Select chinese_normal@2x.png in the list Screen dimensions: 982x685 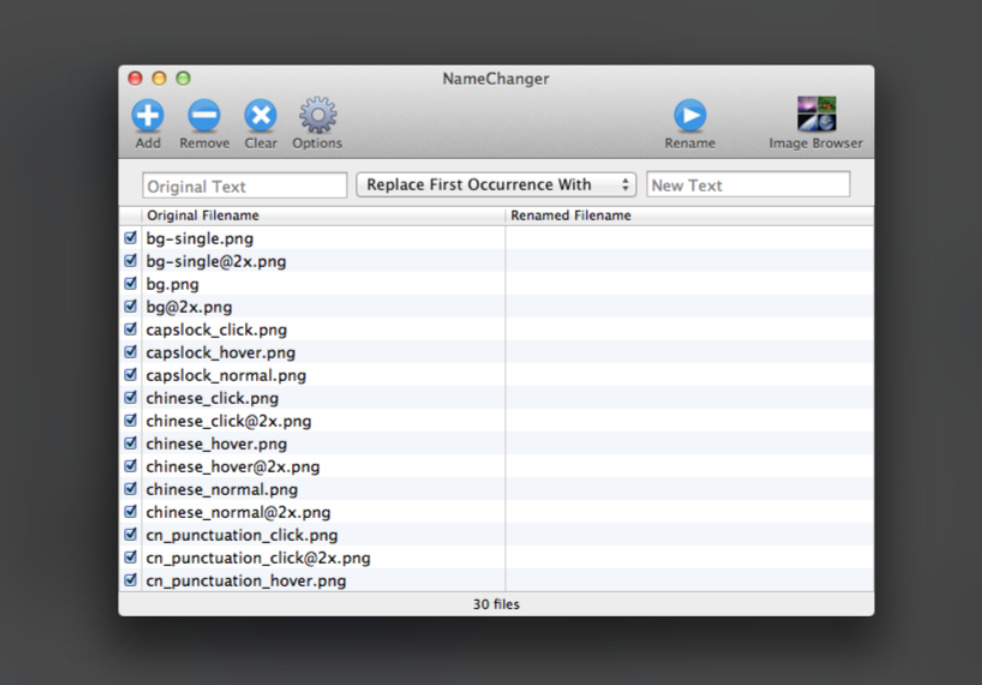pyautogui.click(x=238, y=513)
